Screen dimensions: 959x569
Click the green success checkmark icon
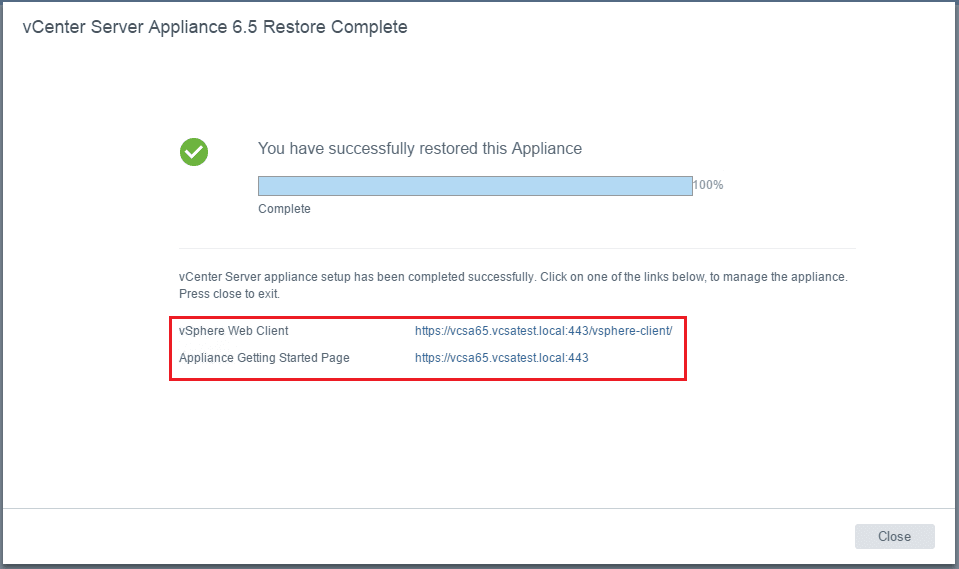coord(194,152)
